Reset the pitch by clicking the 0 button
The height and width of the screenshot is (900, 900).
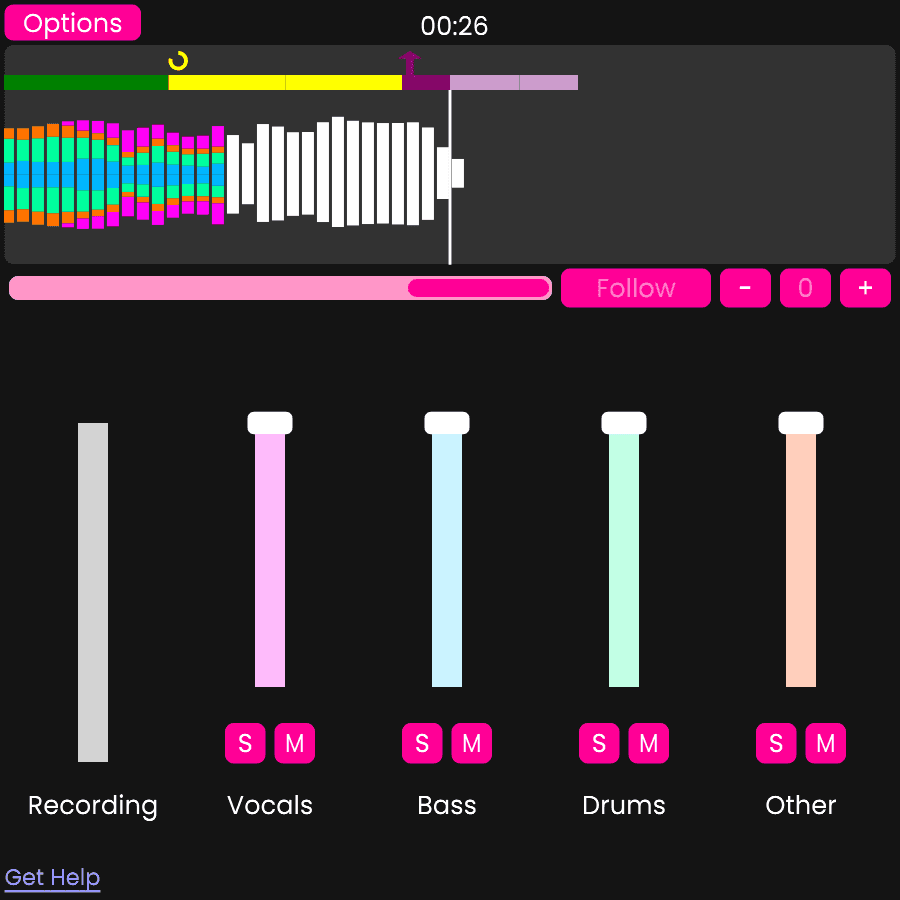[805, 288]
